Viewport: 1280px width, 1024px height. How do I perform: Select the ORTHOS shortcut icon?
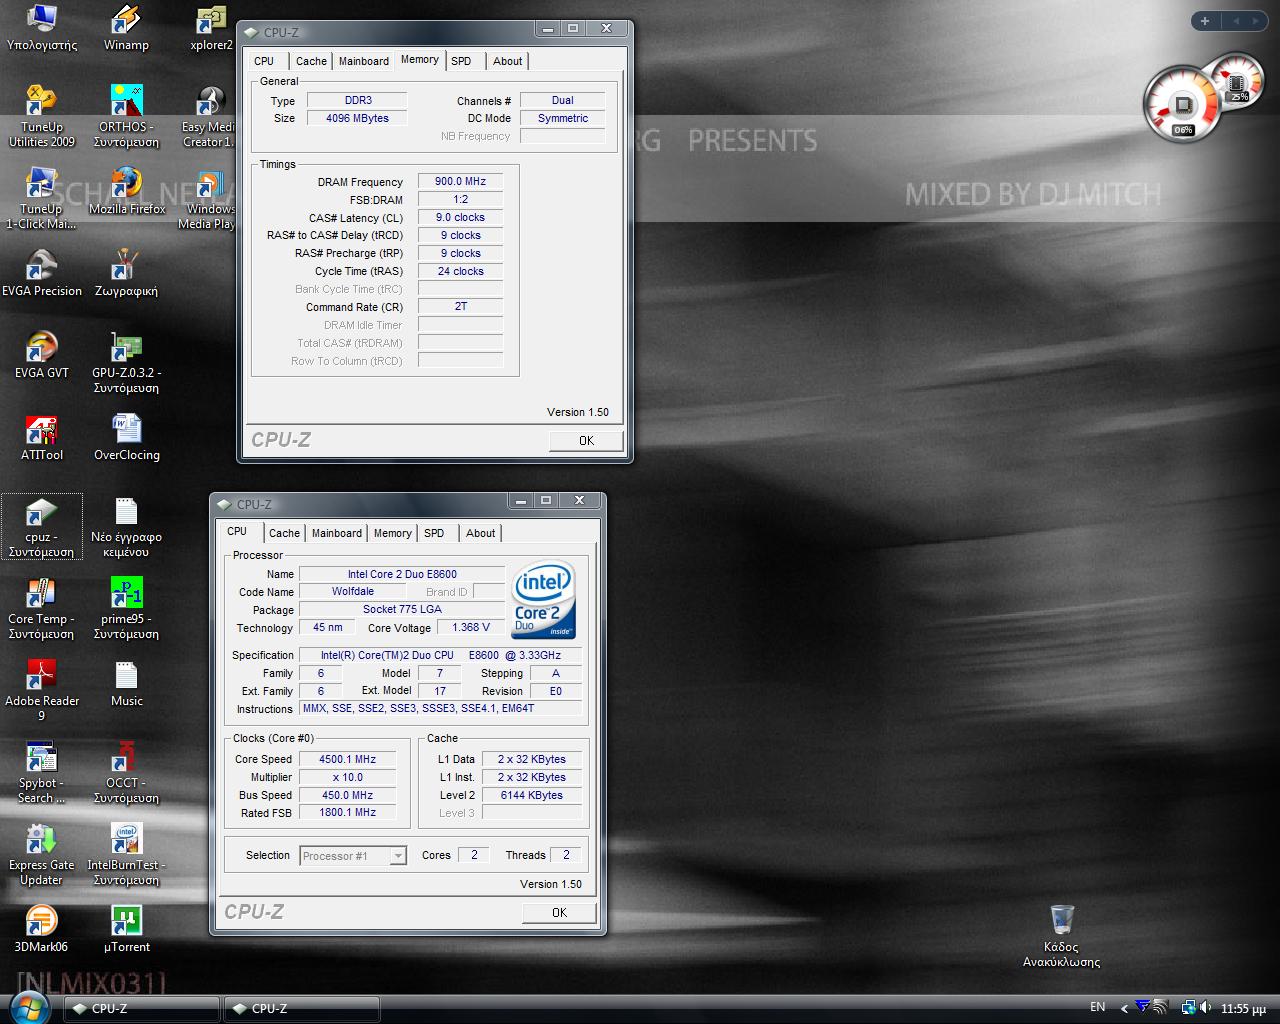coord(126,117)
